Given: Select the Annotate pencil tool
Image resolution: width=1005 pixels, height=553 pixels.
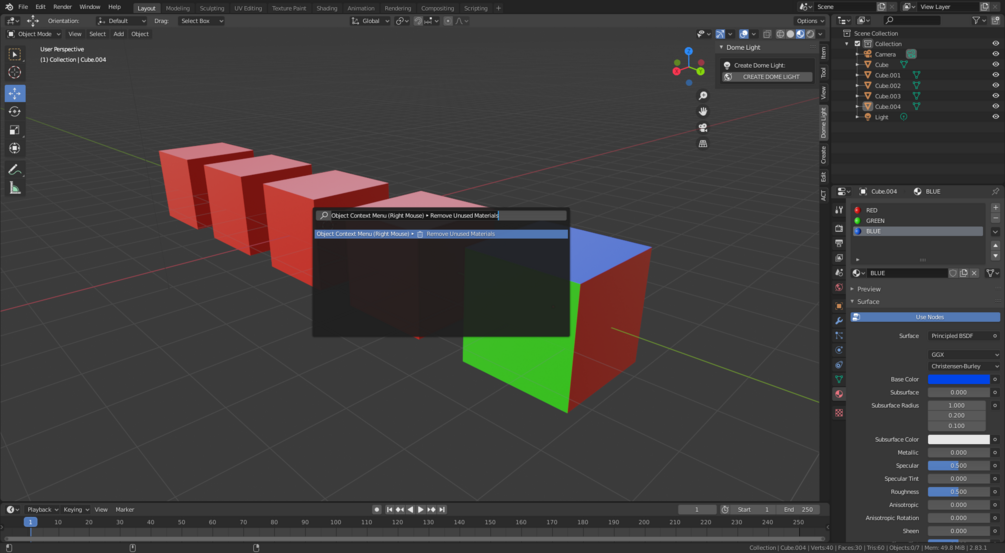Looking at the screenshot, I should (15, 170).
